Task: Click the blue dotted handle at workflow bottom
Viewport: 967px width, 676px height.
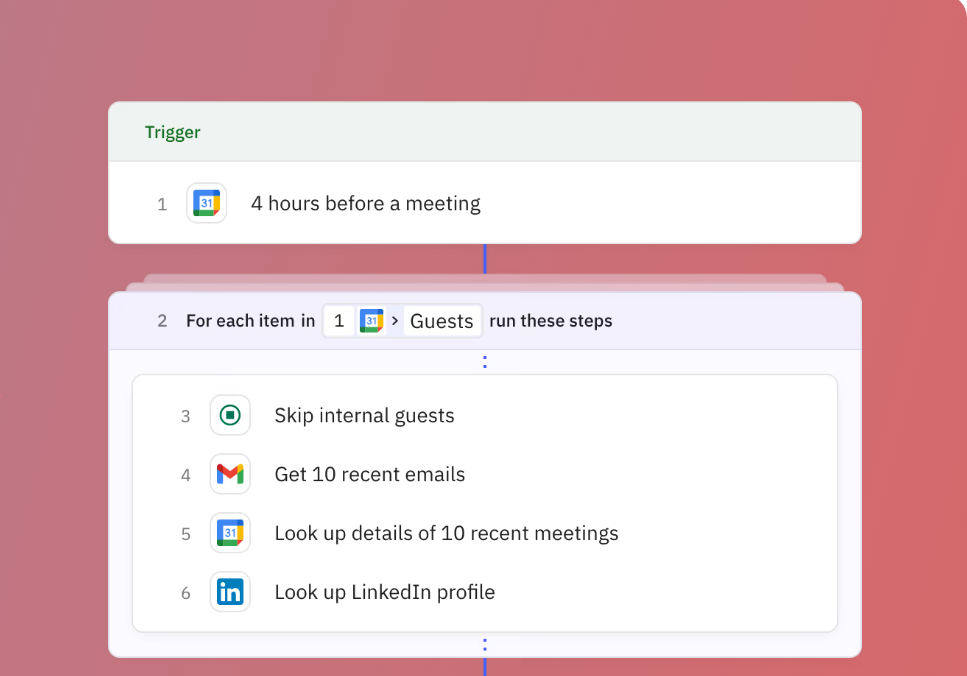Action: [x=485, y=645]
